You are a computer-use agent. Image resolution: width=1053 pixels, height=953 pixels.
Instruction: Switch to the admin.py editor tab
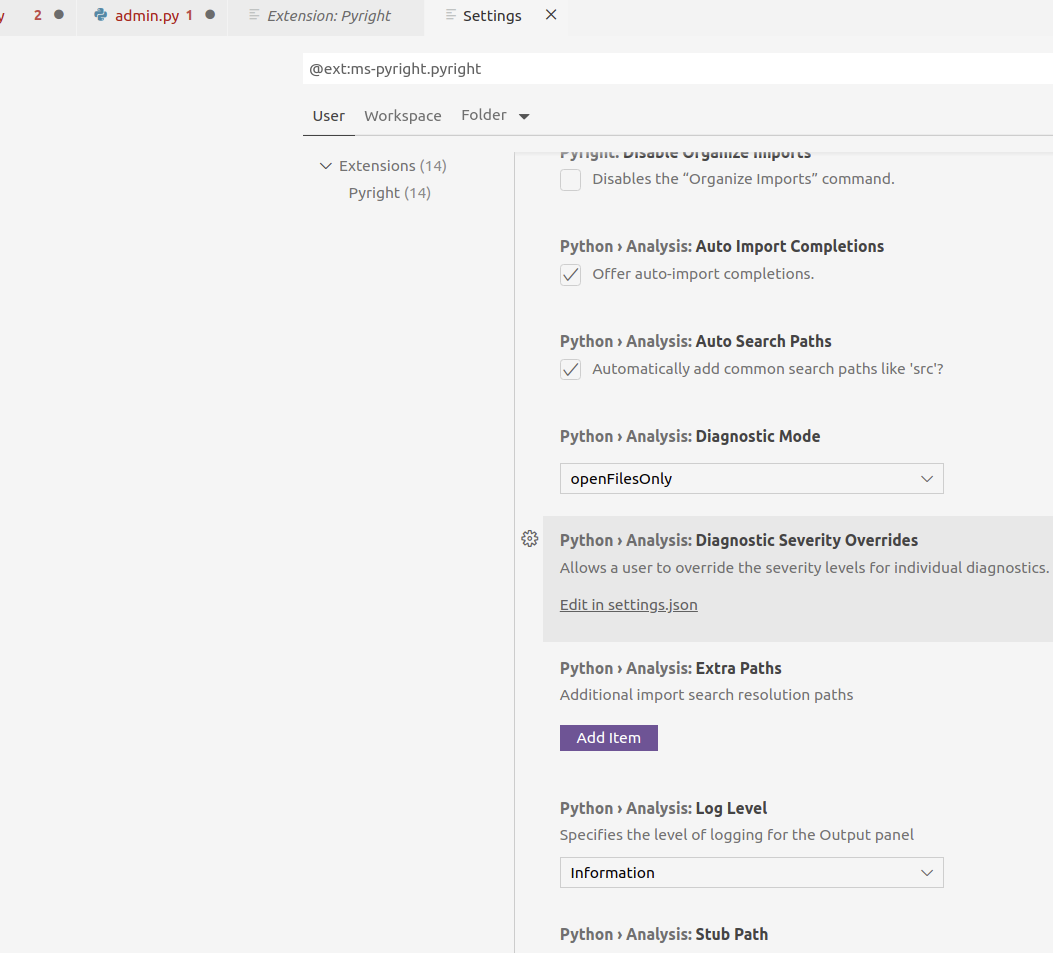click(150, 15)
